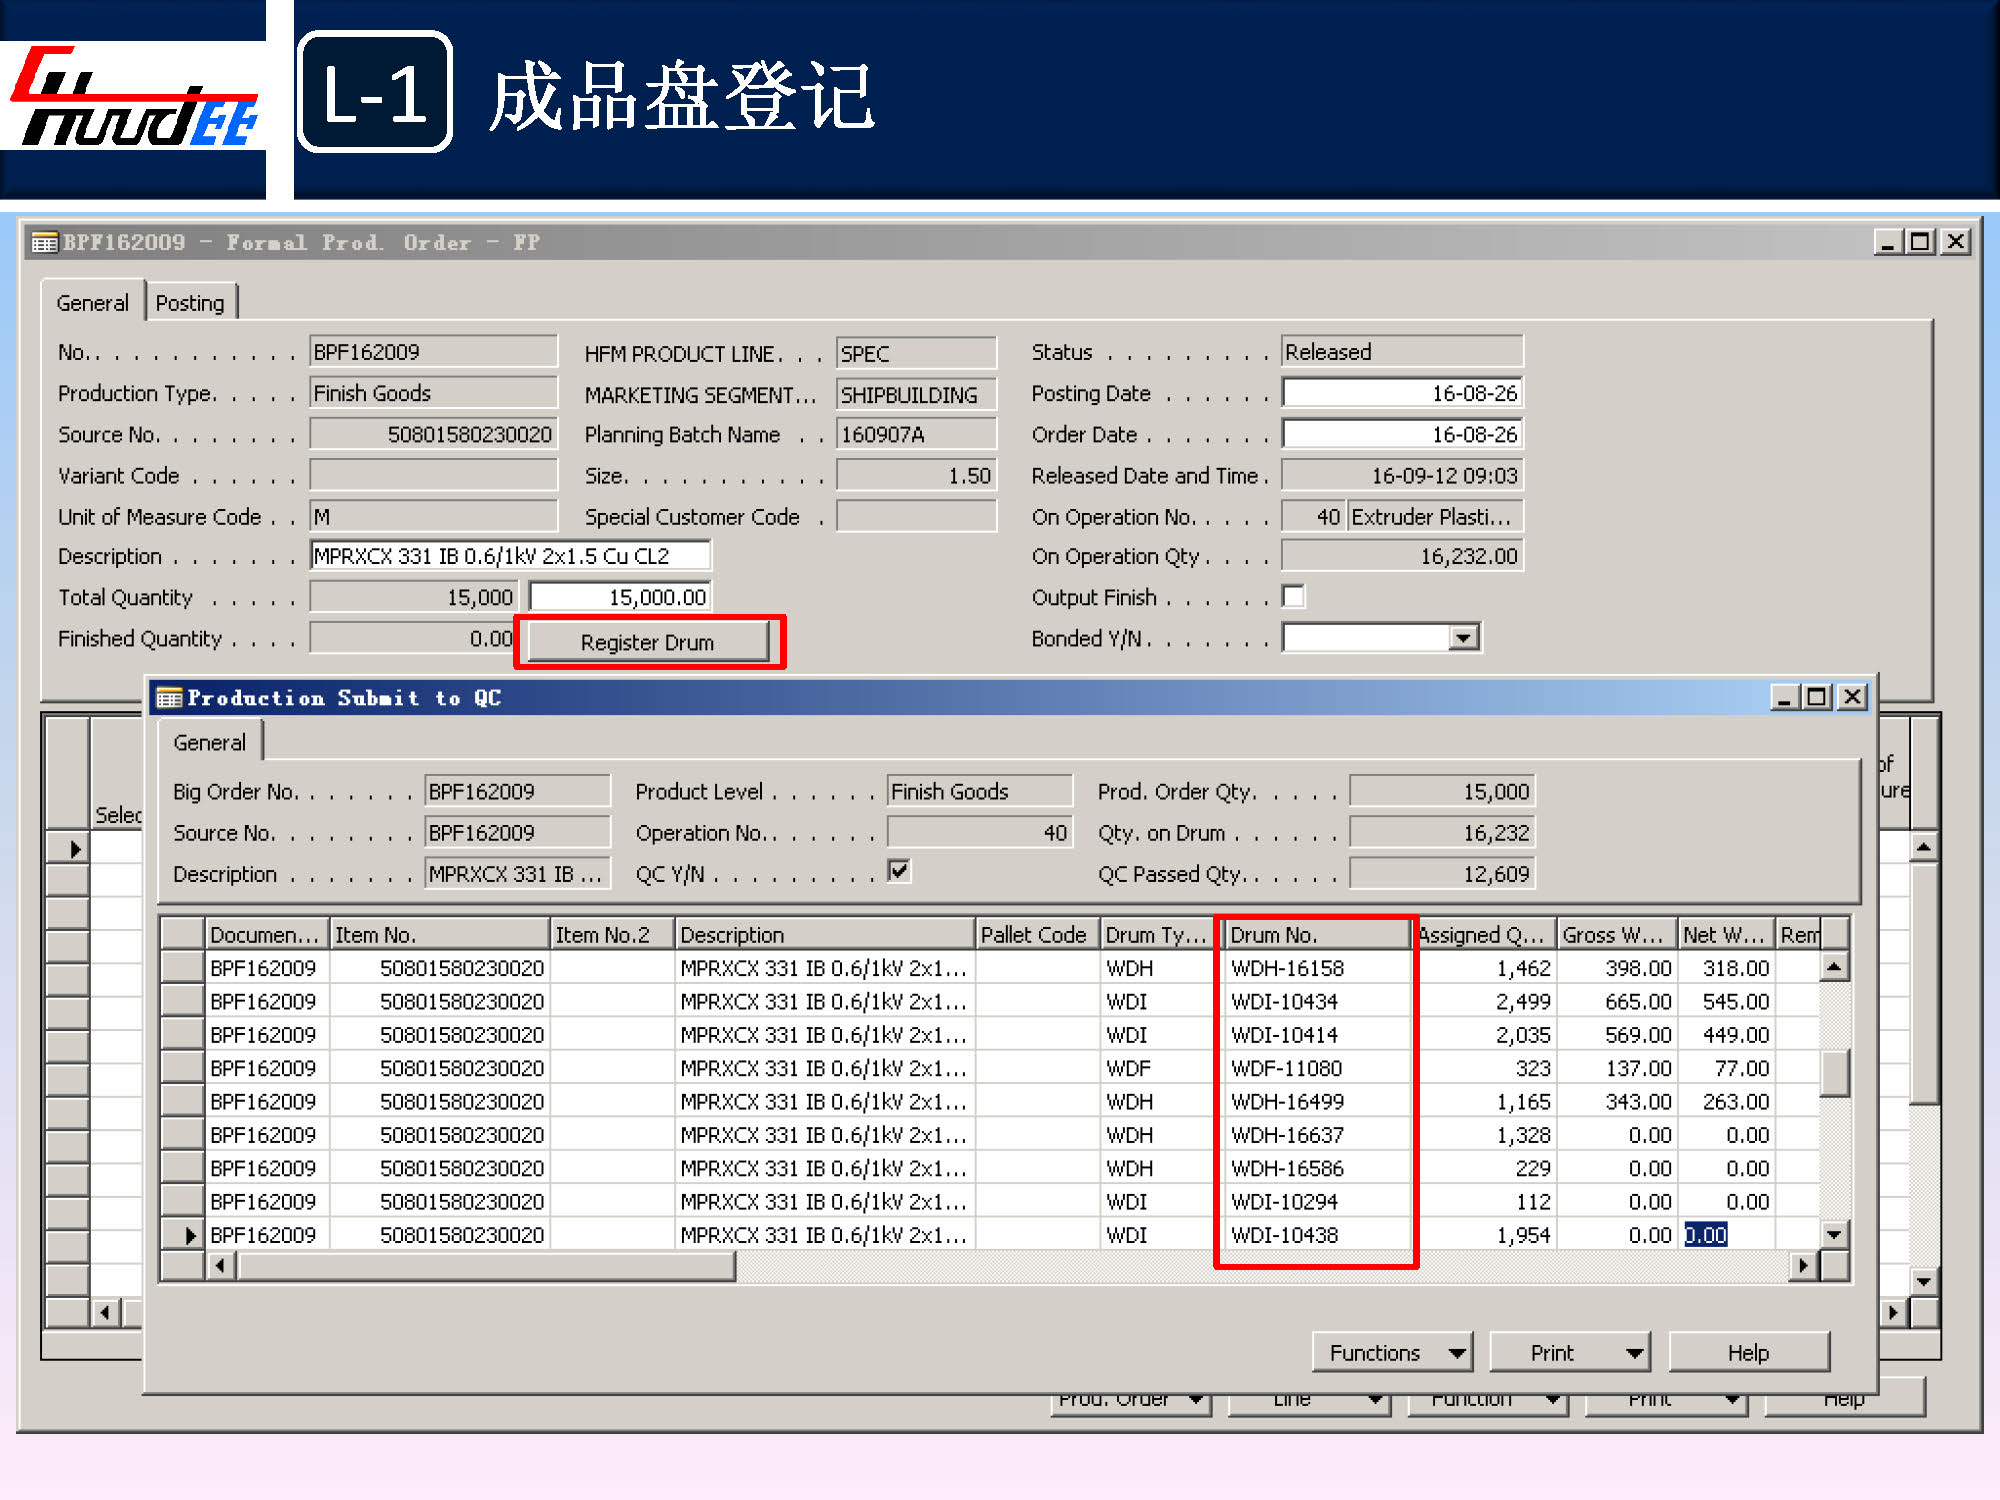2000x1500 pixels.
Task: Toggle the Output Finish checkbox
Action: [1293, 597]
